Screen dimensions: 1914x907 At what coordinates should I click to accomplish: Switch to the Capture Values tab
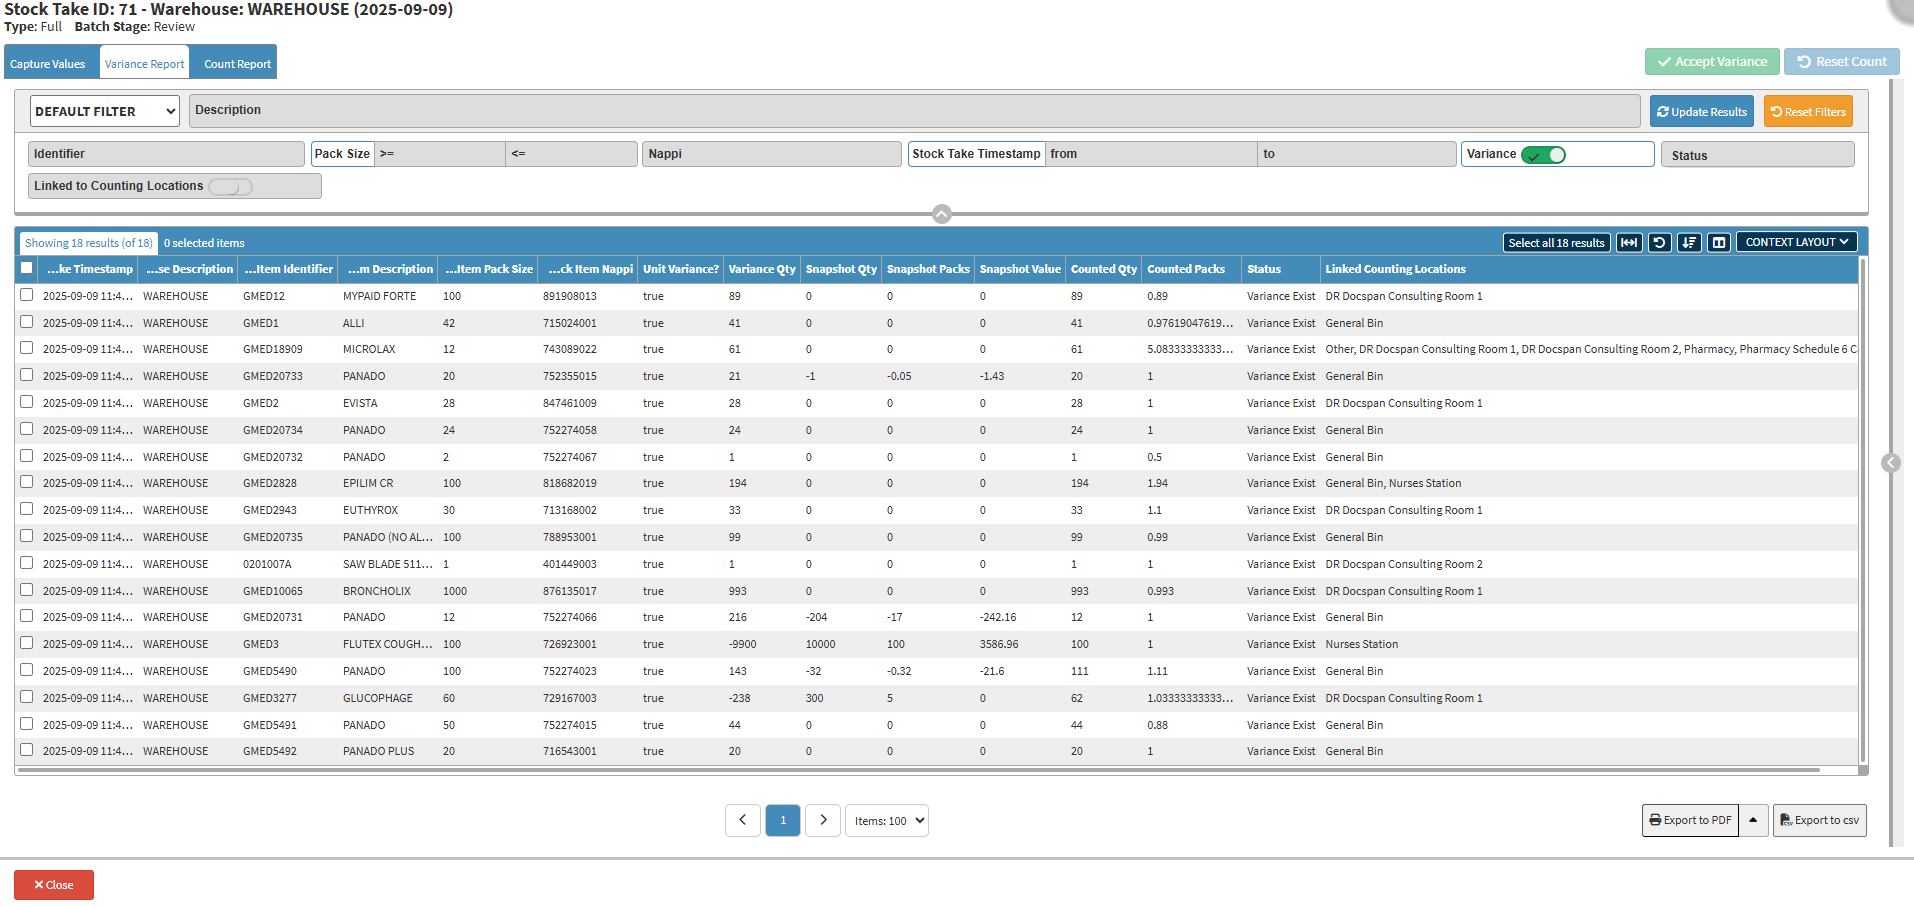[x=48, y=63]
